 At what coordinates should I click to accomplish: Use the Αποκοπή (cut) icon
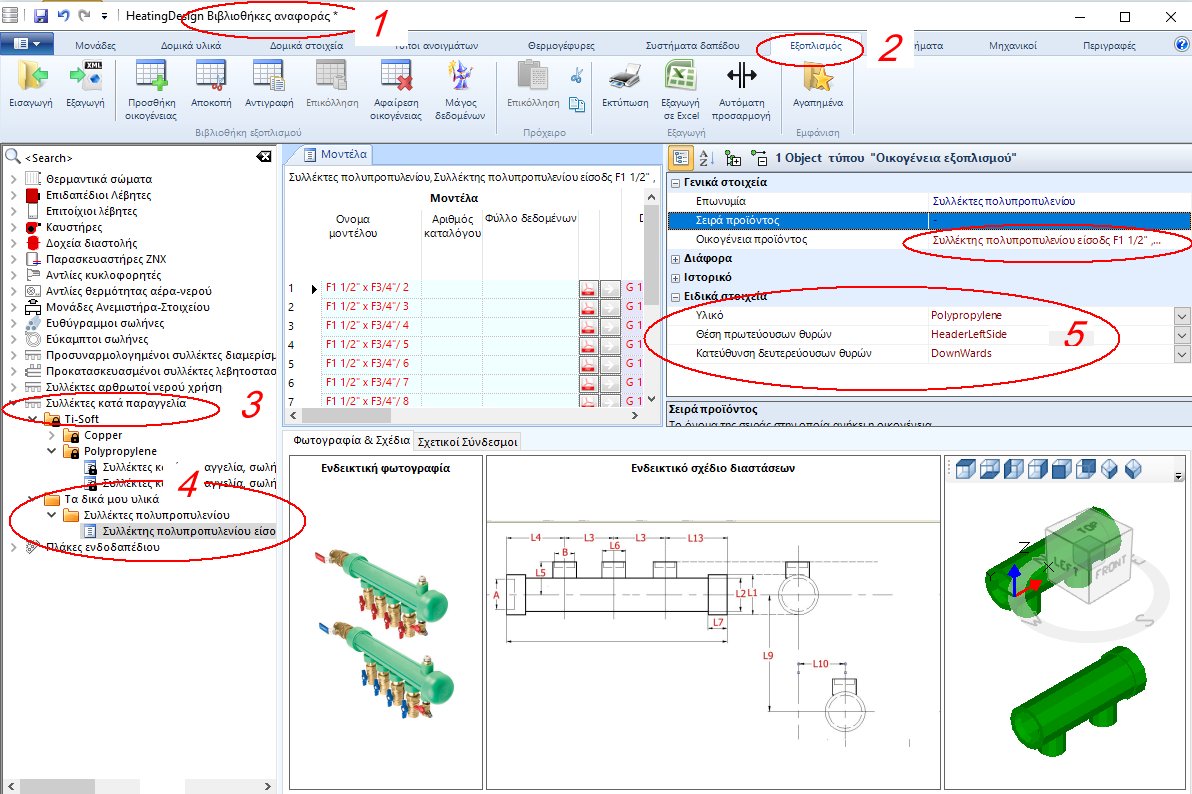[x=212, y=88]
